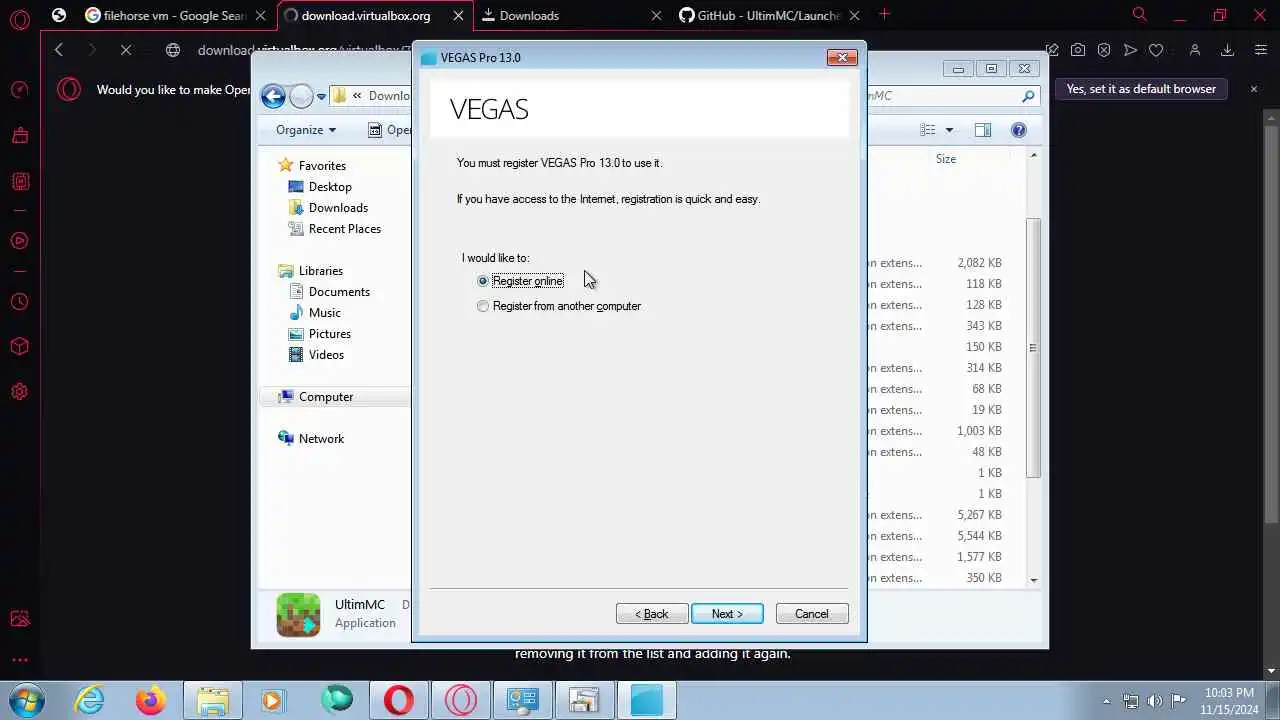This screenshot has height=720, width=1280.
Task: Select Favorites in Explorer navigation pane
Action: (x=322, y=166)
